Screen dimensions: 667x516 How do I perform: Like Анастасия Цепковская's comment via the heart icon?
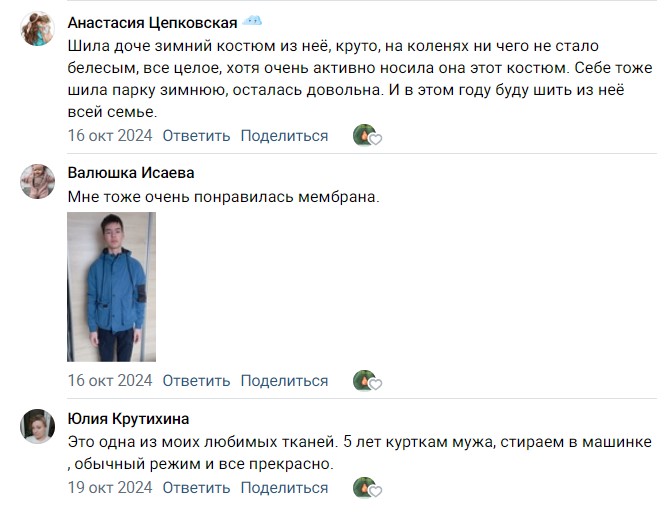[375, 139]
